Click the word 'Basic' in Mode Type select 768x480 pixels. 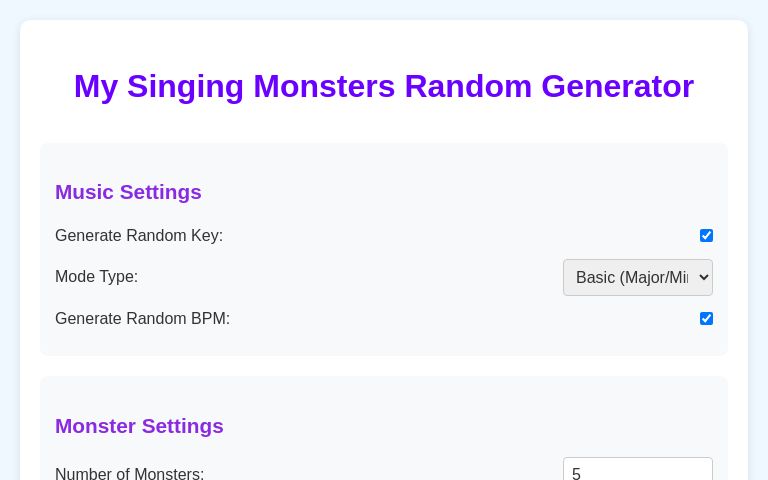click(596, 278)
